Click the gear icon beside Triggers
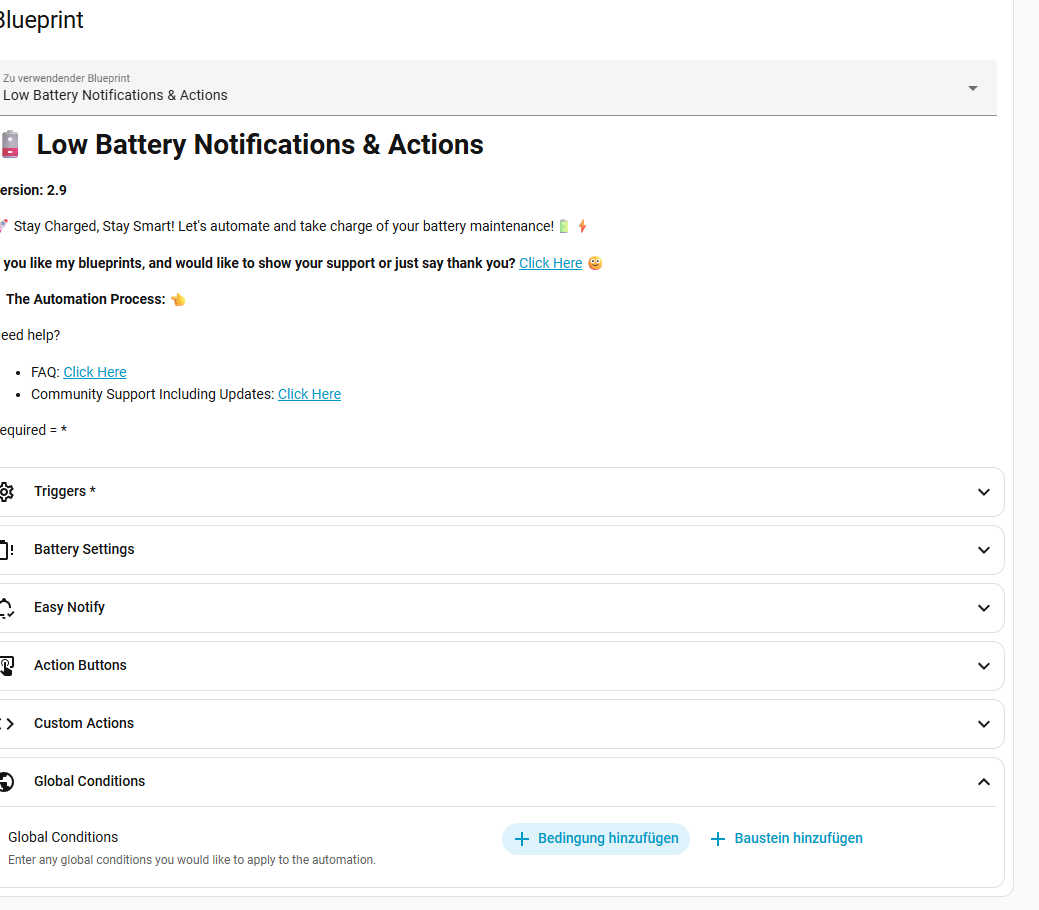1039x910 pixels. pos(7,492)
